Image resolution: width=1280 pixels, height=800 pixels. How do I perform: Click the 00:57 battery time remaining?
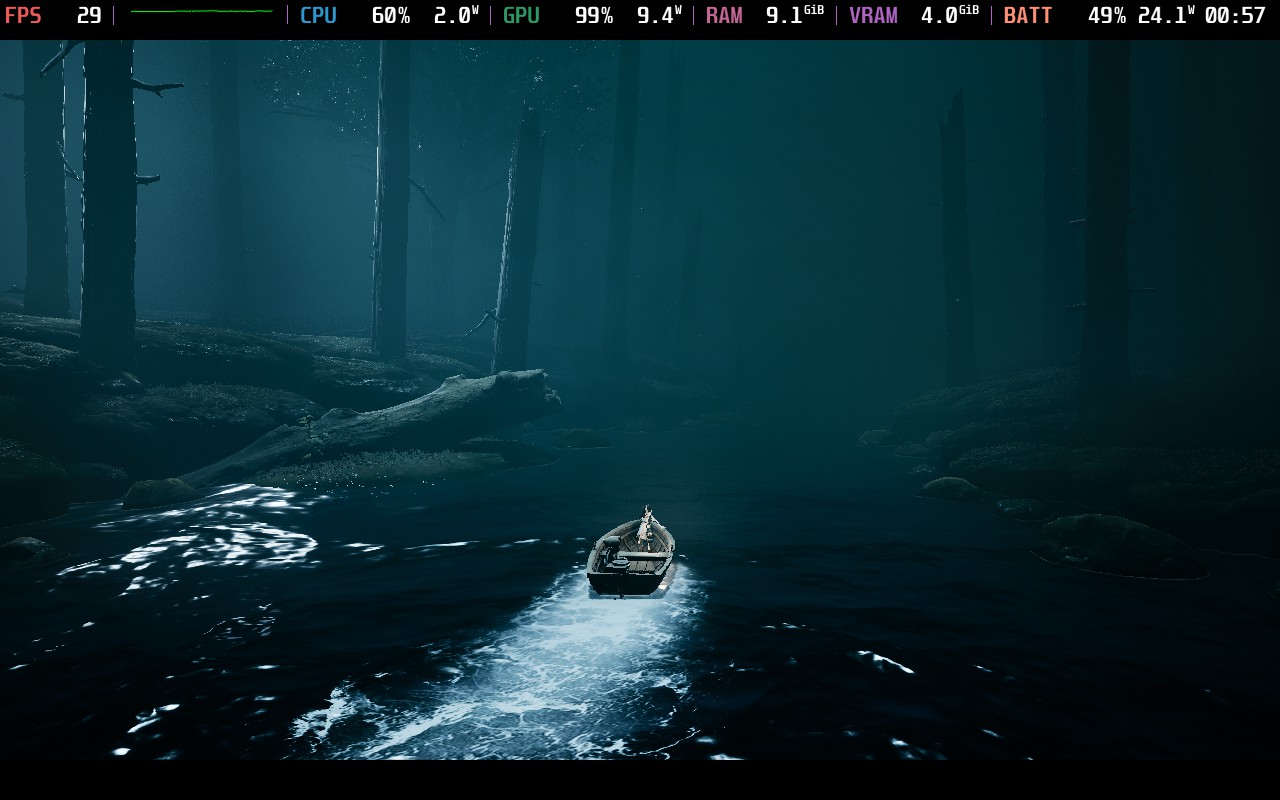[x=1235, y=16]
